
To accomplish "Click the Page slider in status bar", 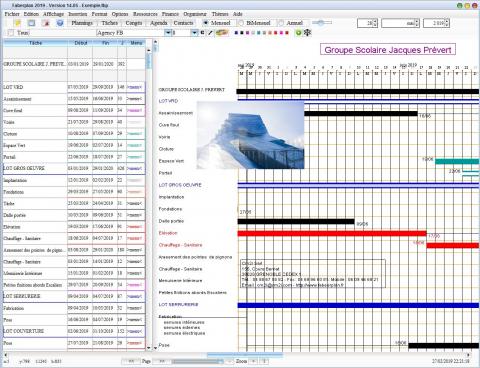I will point(197,361).
